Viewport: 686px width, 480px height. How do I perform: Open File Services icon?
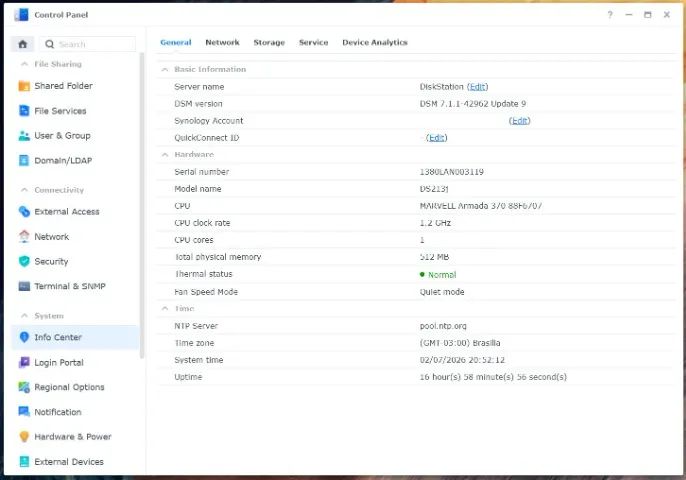coord(24,111)
